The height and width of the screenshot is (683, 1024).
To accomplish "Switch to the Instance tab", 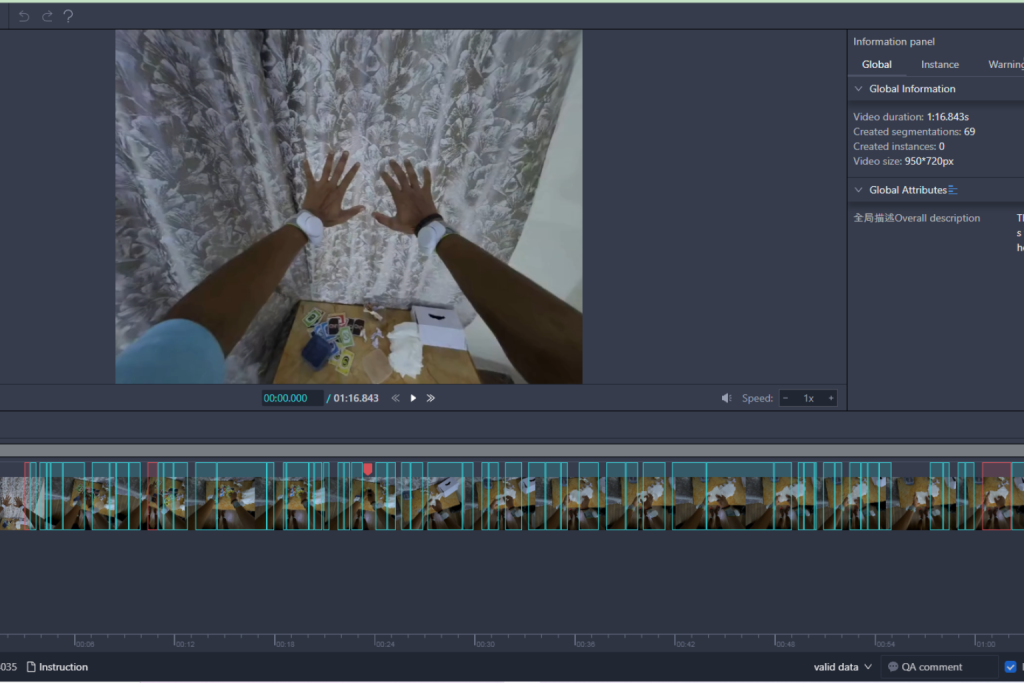I will coord(940,64).
